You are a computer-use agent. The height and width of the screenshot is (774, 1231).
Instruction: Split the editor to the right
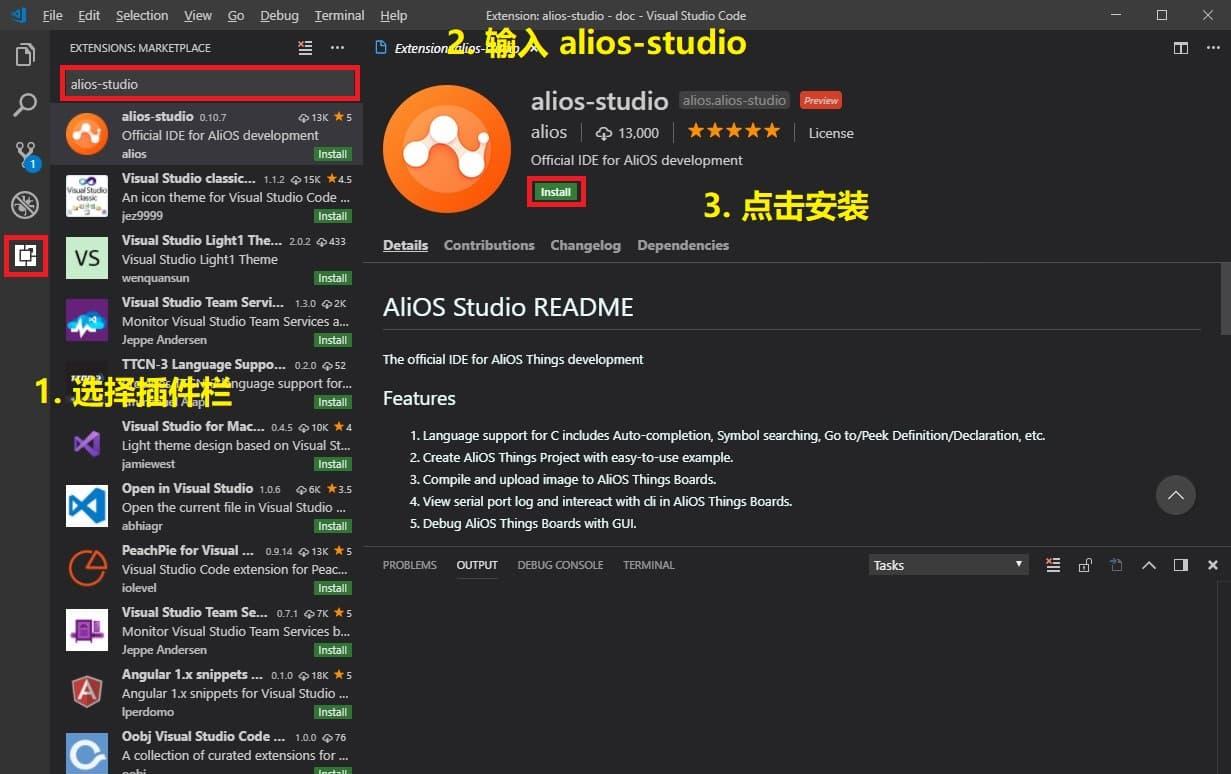point(1181,48)
